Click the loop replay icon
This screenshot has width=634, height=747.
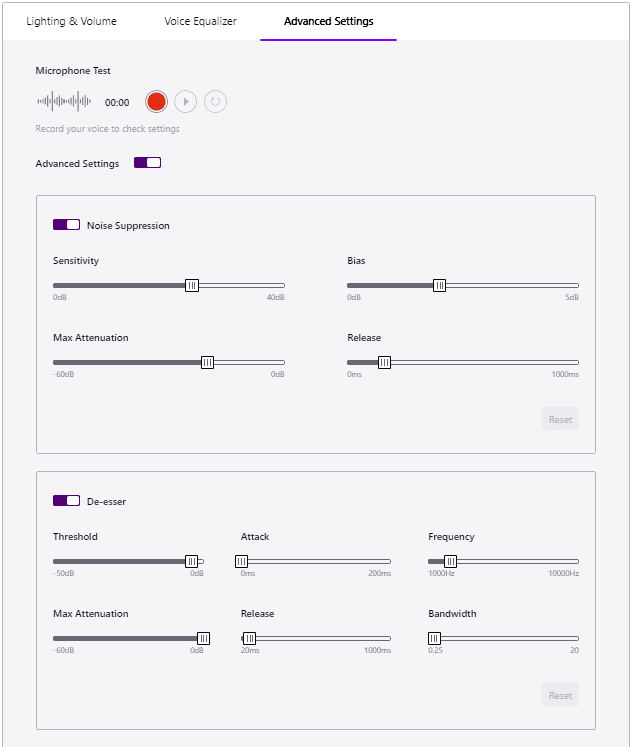click(215, 101)
